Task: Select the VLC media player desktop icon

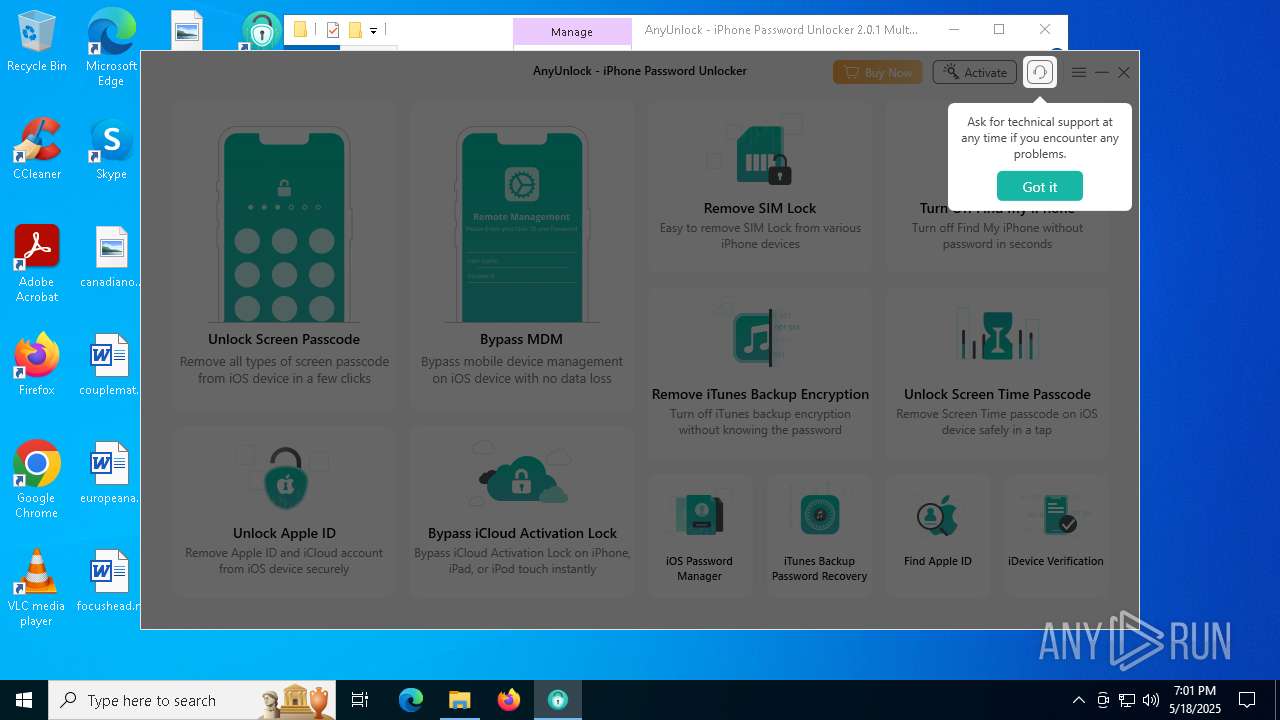Action: click(37, 588)
